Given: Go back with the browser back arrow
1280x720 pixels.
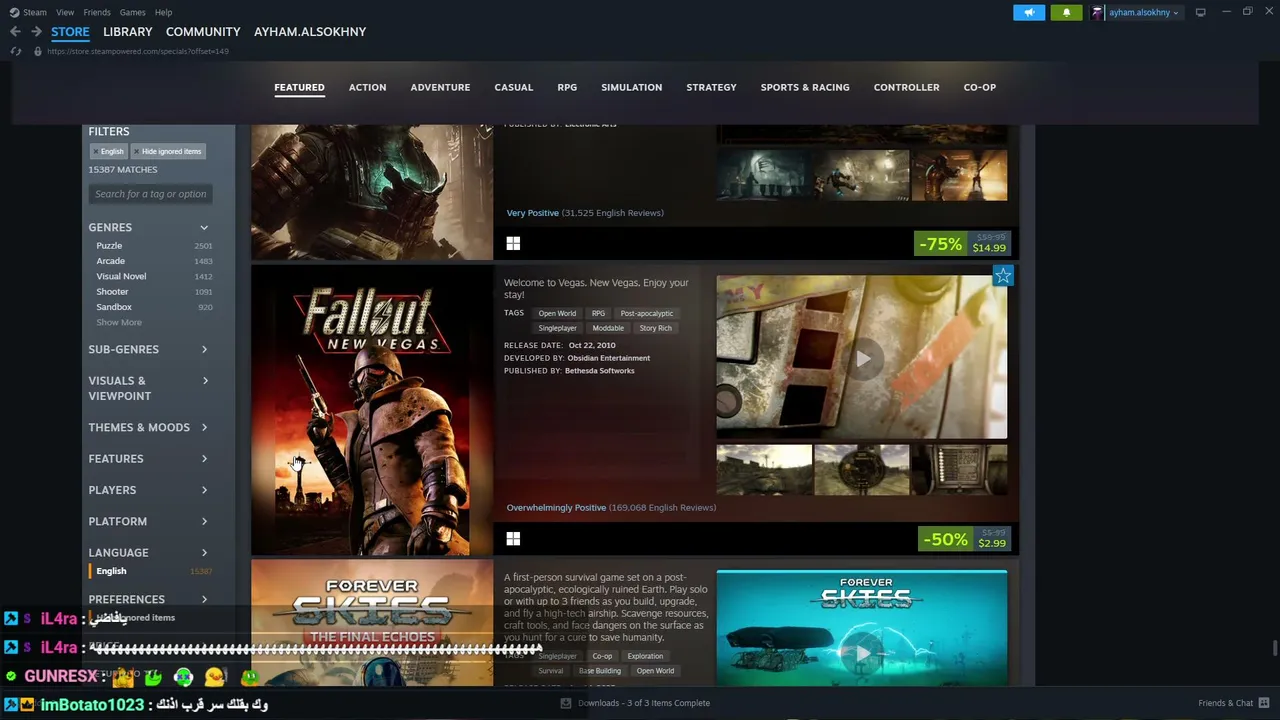Looking at the screenshot, I should pyautogui.click(x=15, y=32).
